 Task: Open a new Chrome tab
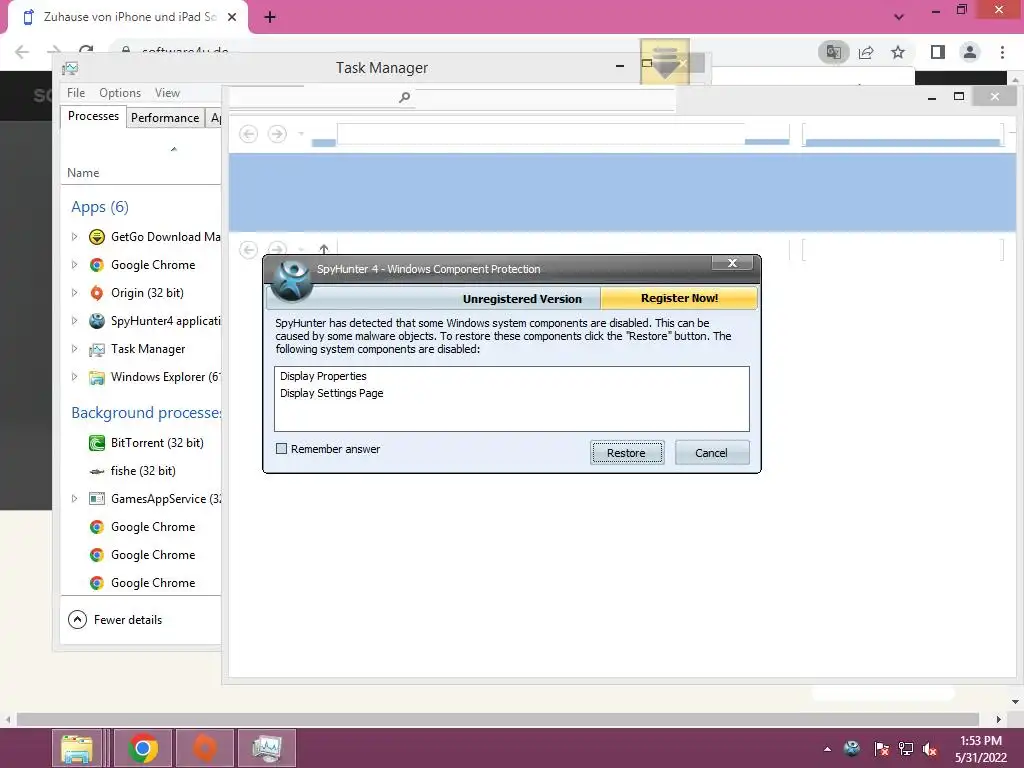[x=270, y=18]
